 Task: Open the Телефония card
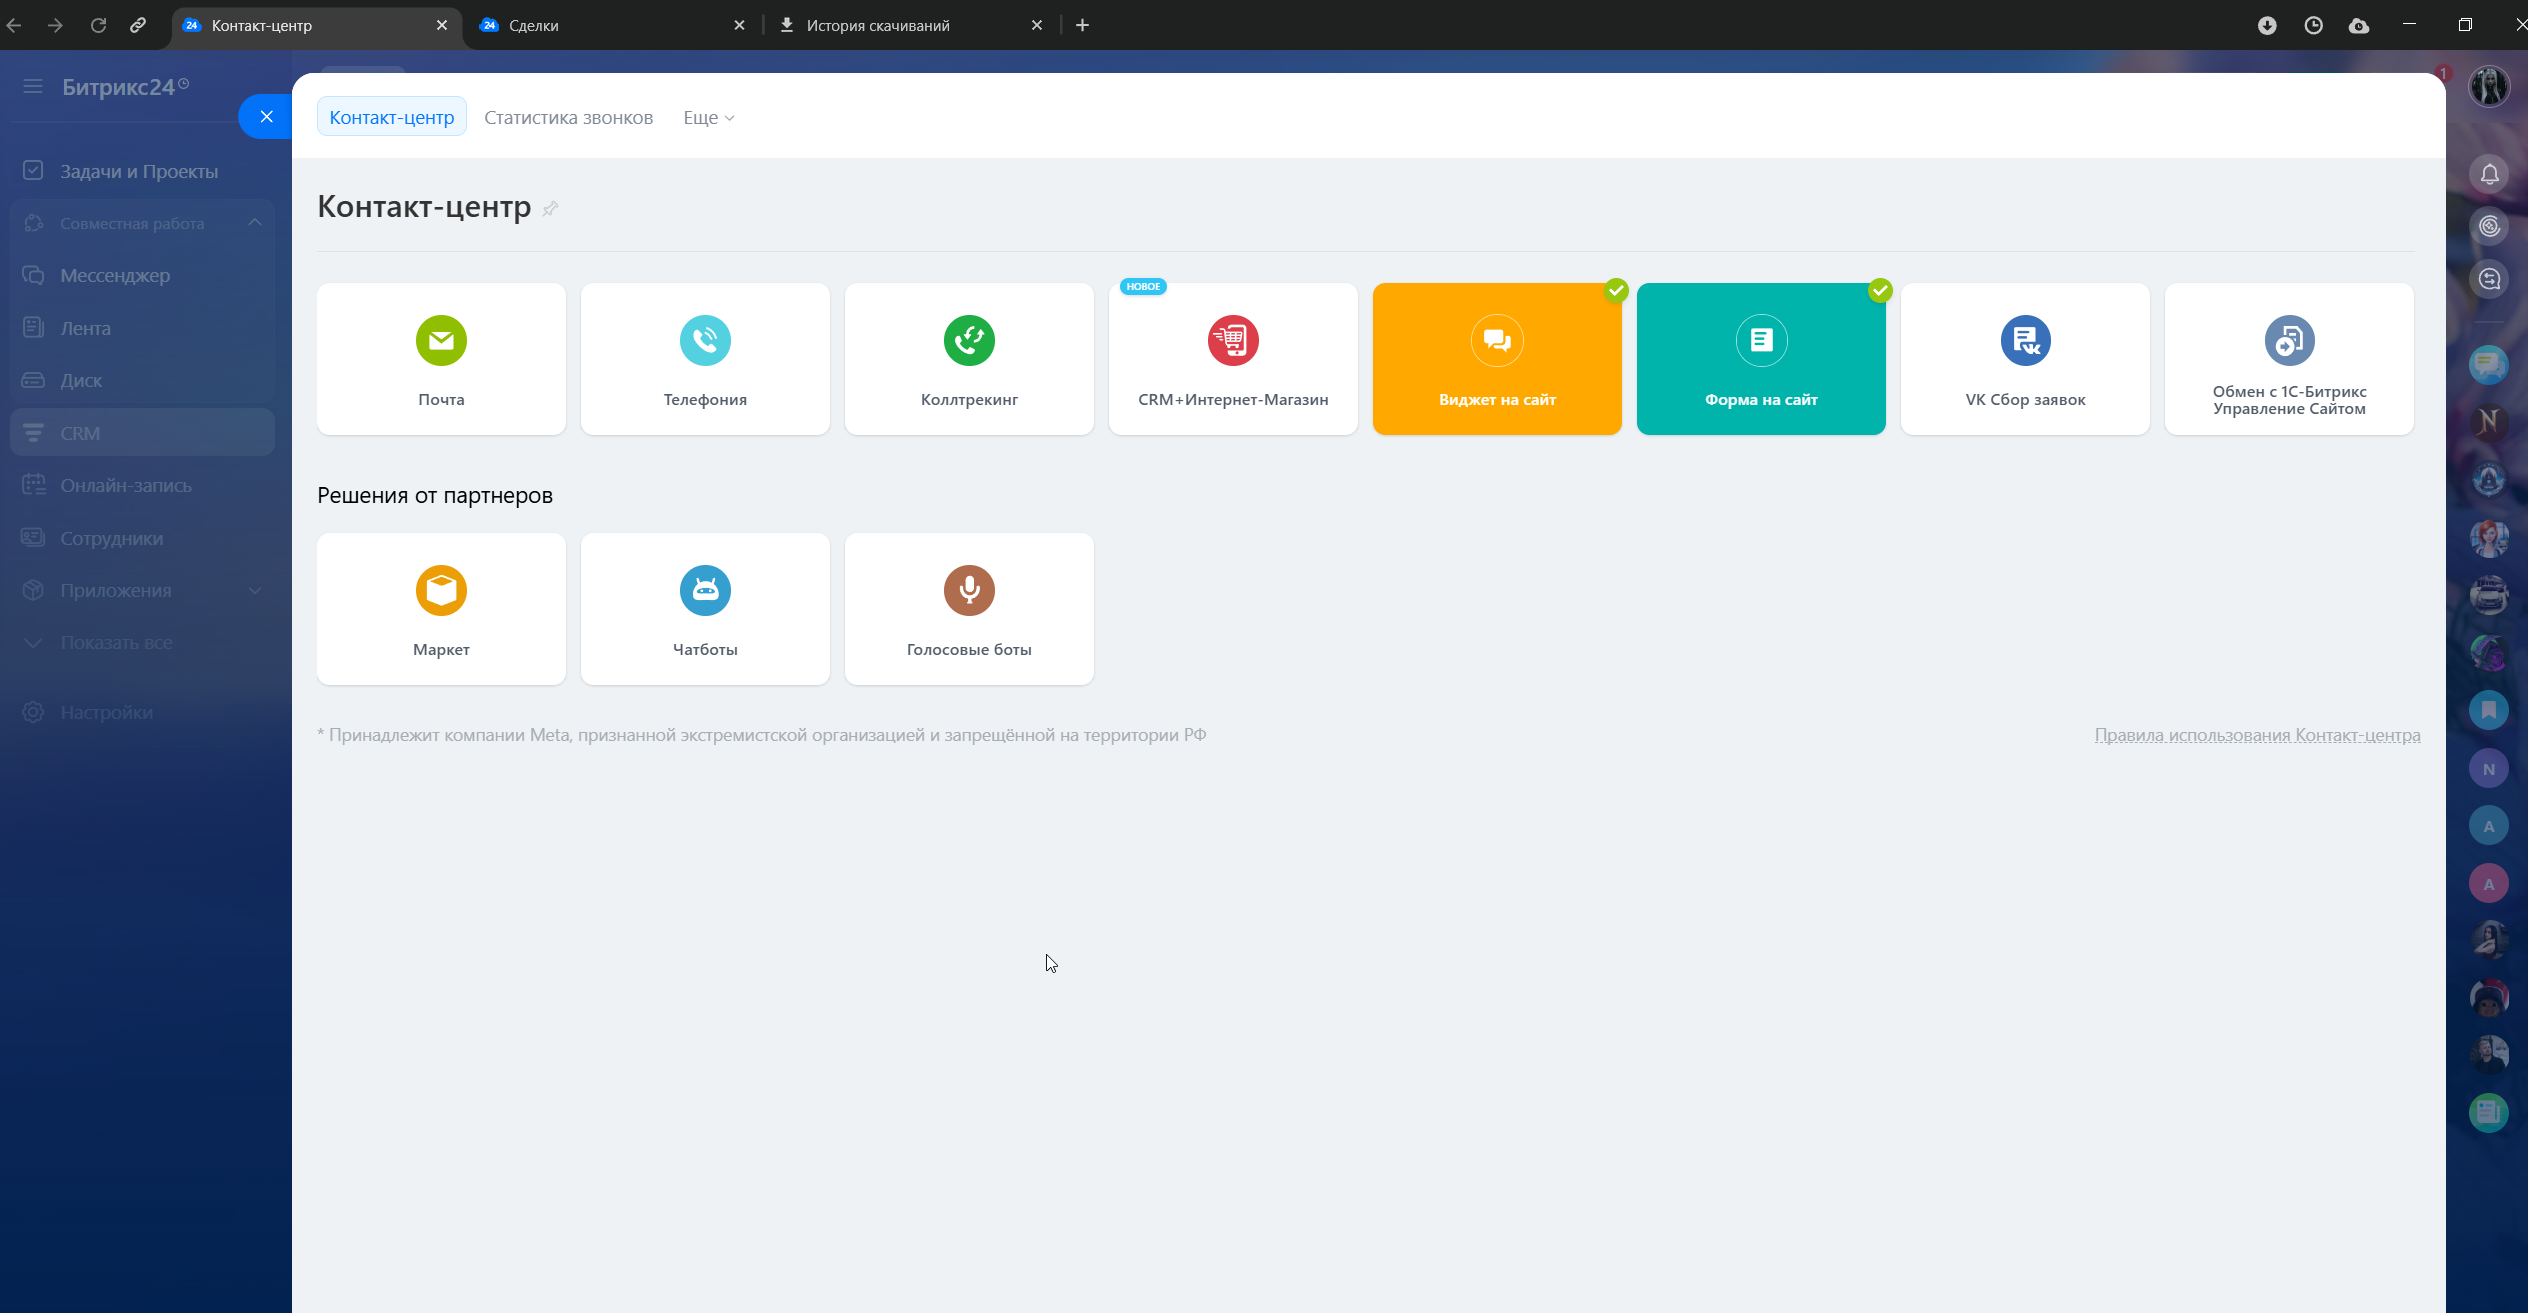point(705,359)
